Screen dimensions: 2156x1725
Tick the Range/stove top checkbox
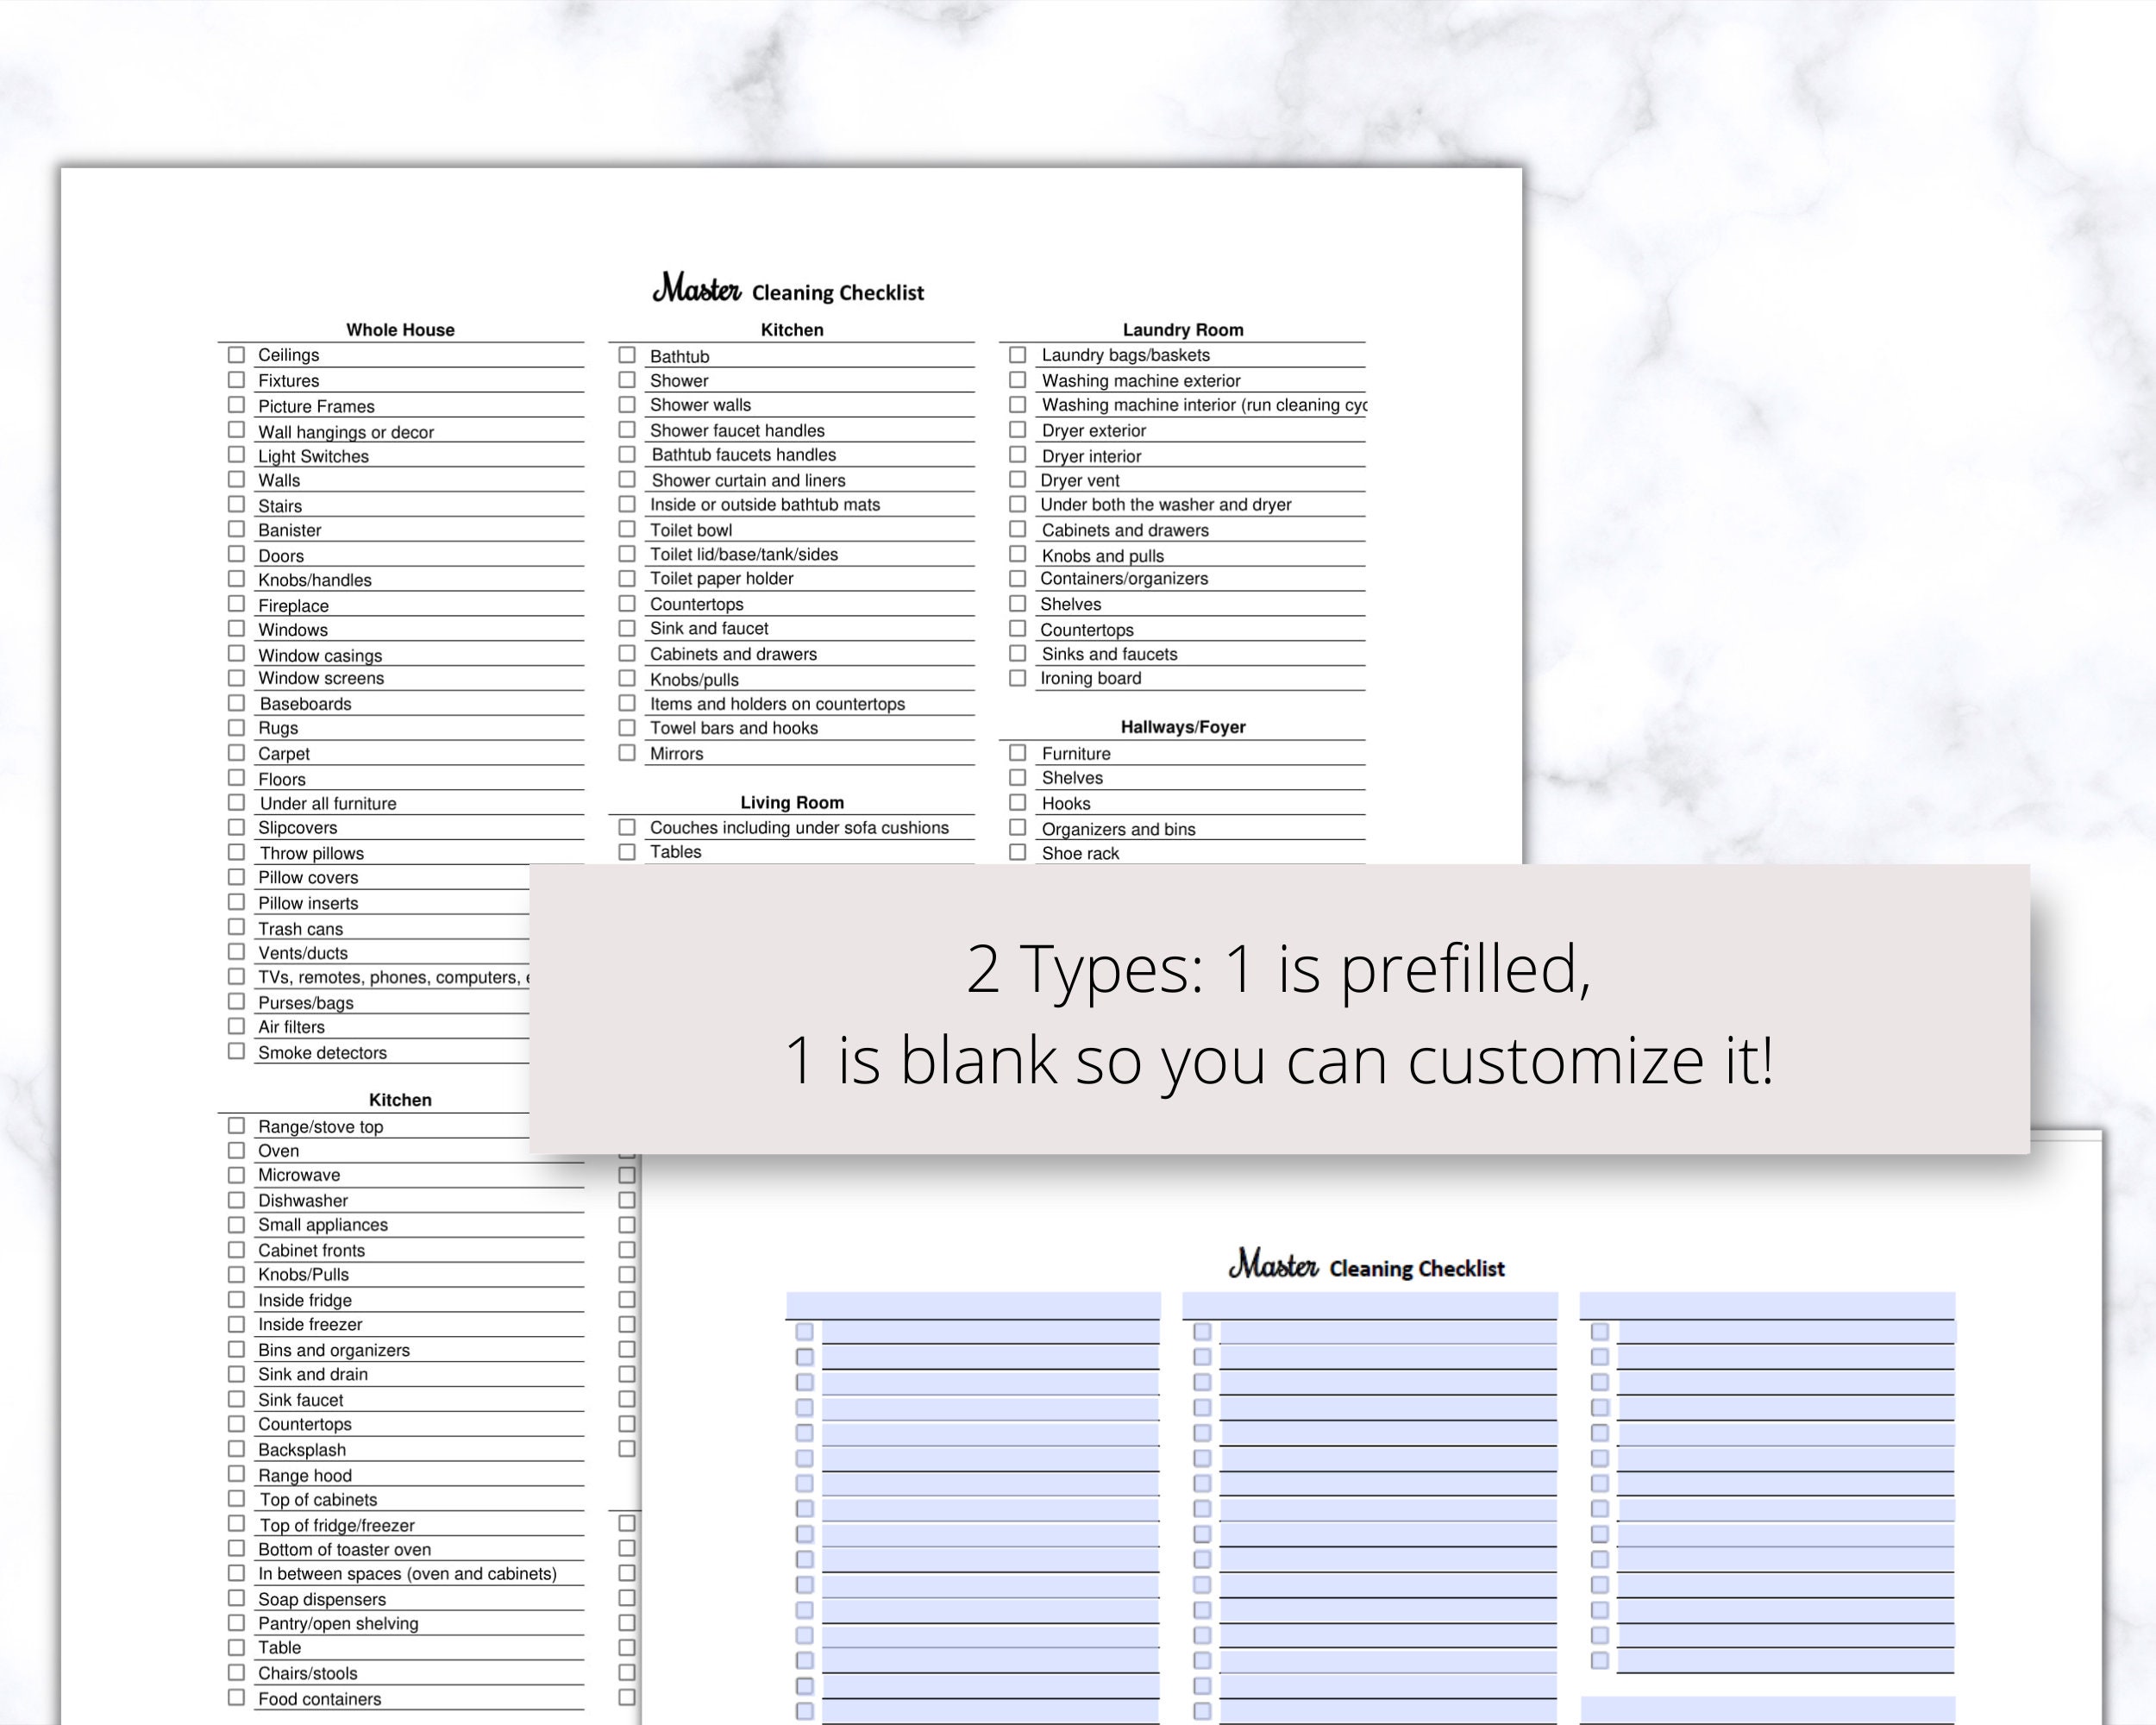pyautogui.click(x=236, y=1125)
